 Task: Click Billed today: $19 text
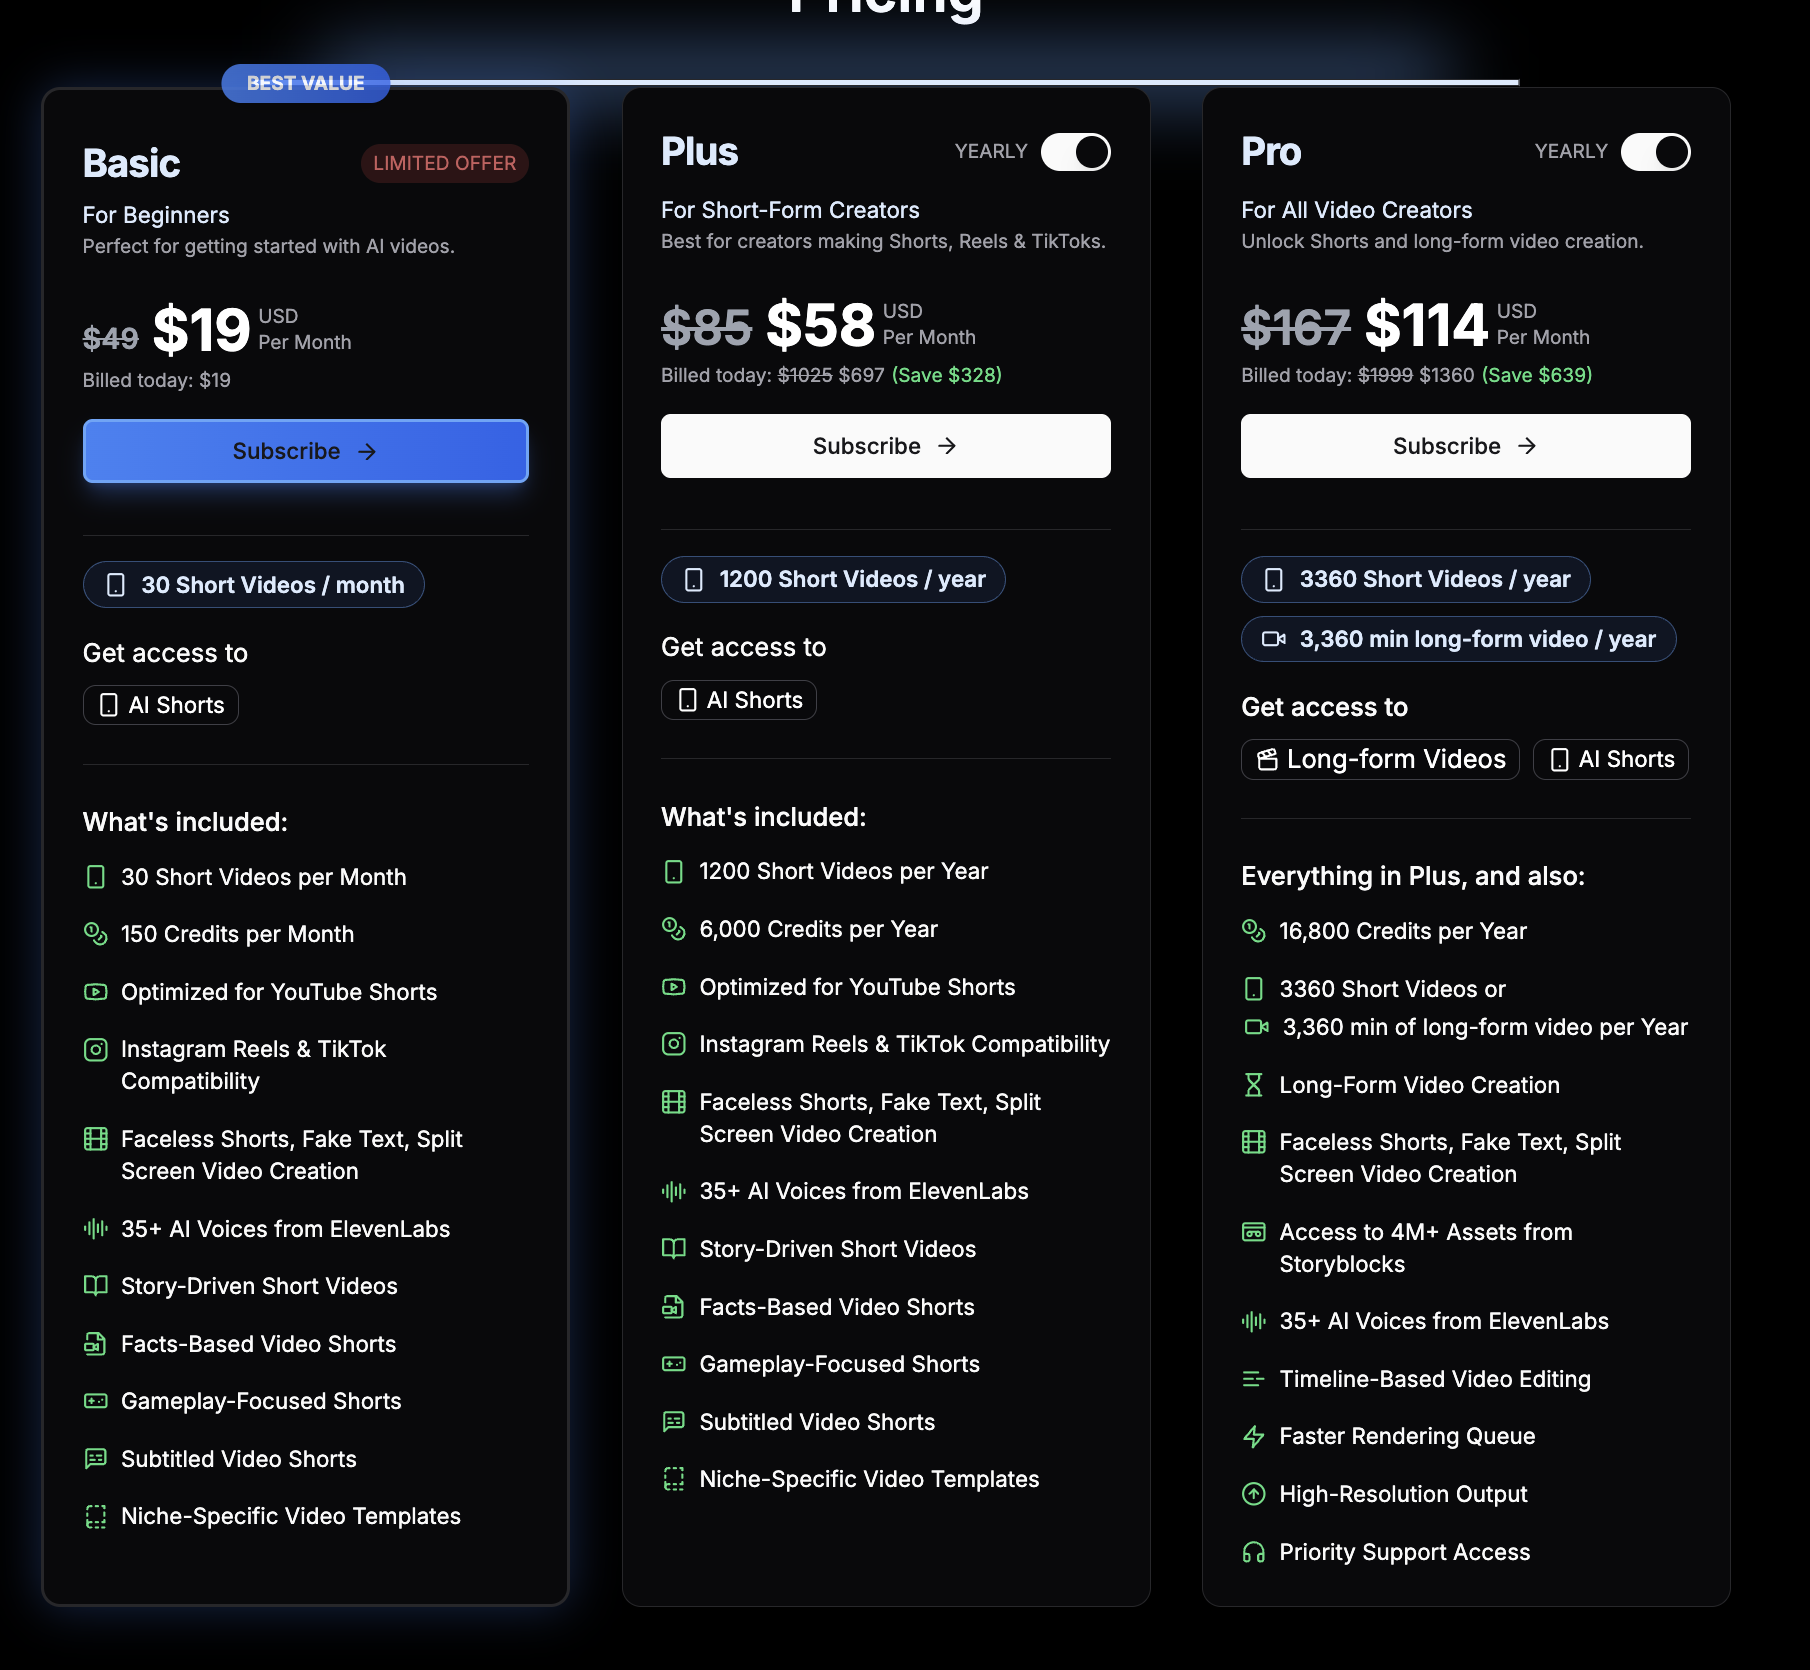pyautogui.click(x=157, y=380)
